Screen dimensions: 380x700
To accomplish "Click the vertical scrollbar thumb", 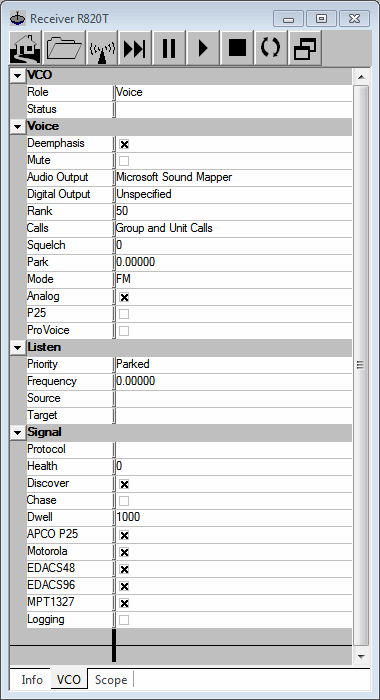I will click(x=361, y=365).
